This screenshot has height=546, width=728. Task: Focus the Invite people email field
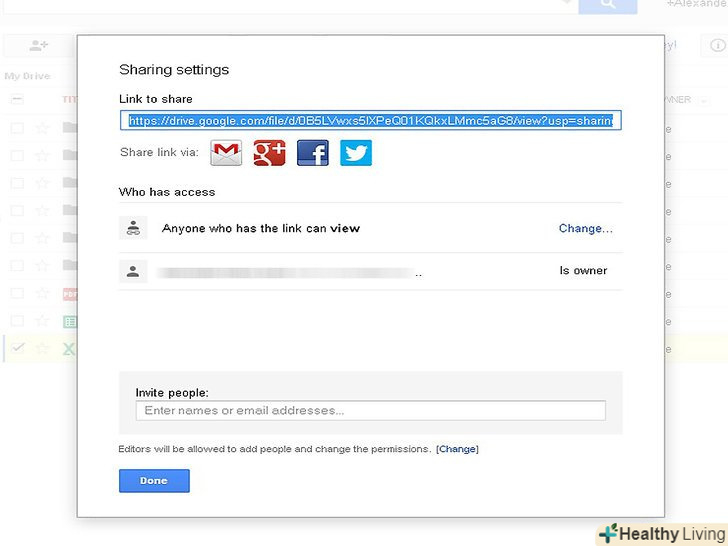[x=370, y=410]
